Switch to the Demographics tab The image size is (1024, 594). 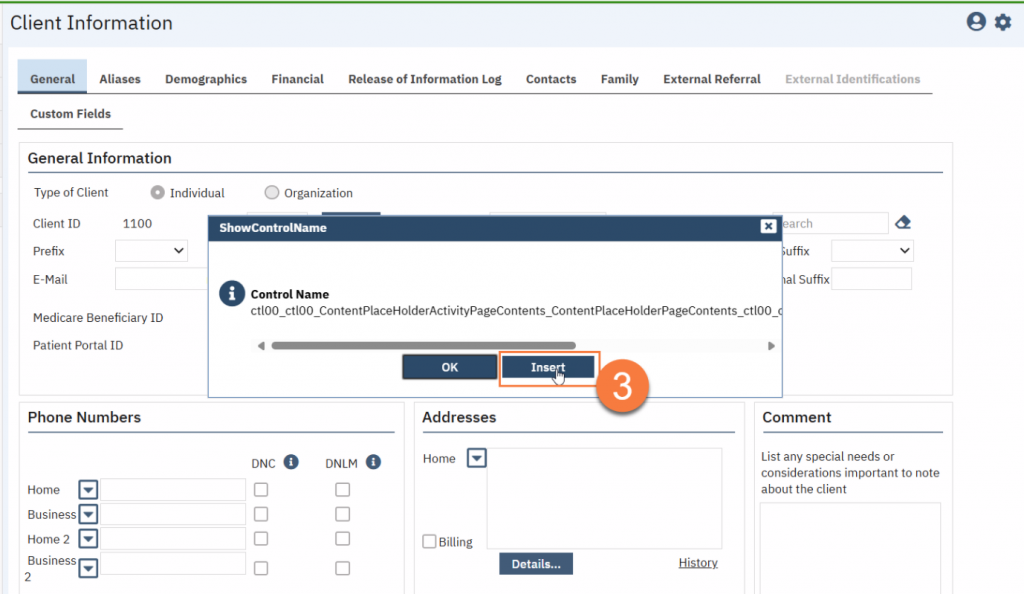click(206, 79)
